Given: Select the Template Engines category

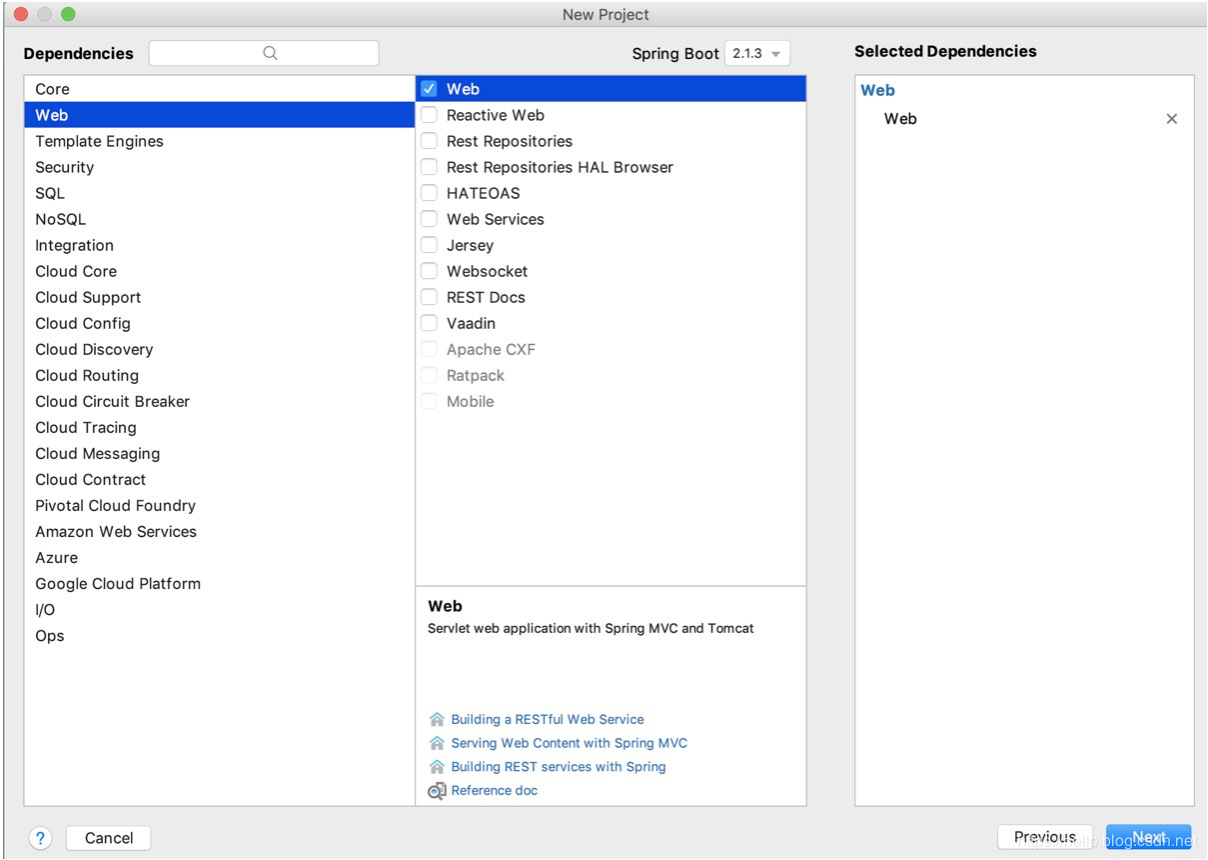Looking at the screenshot, I should click(x=99, y=141).
